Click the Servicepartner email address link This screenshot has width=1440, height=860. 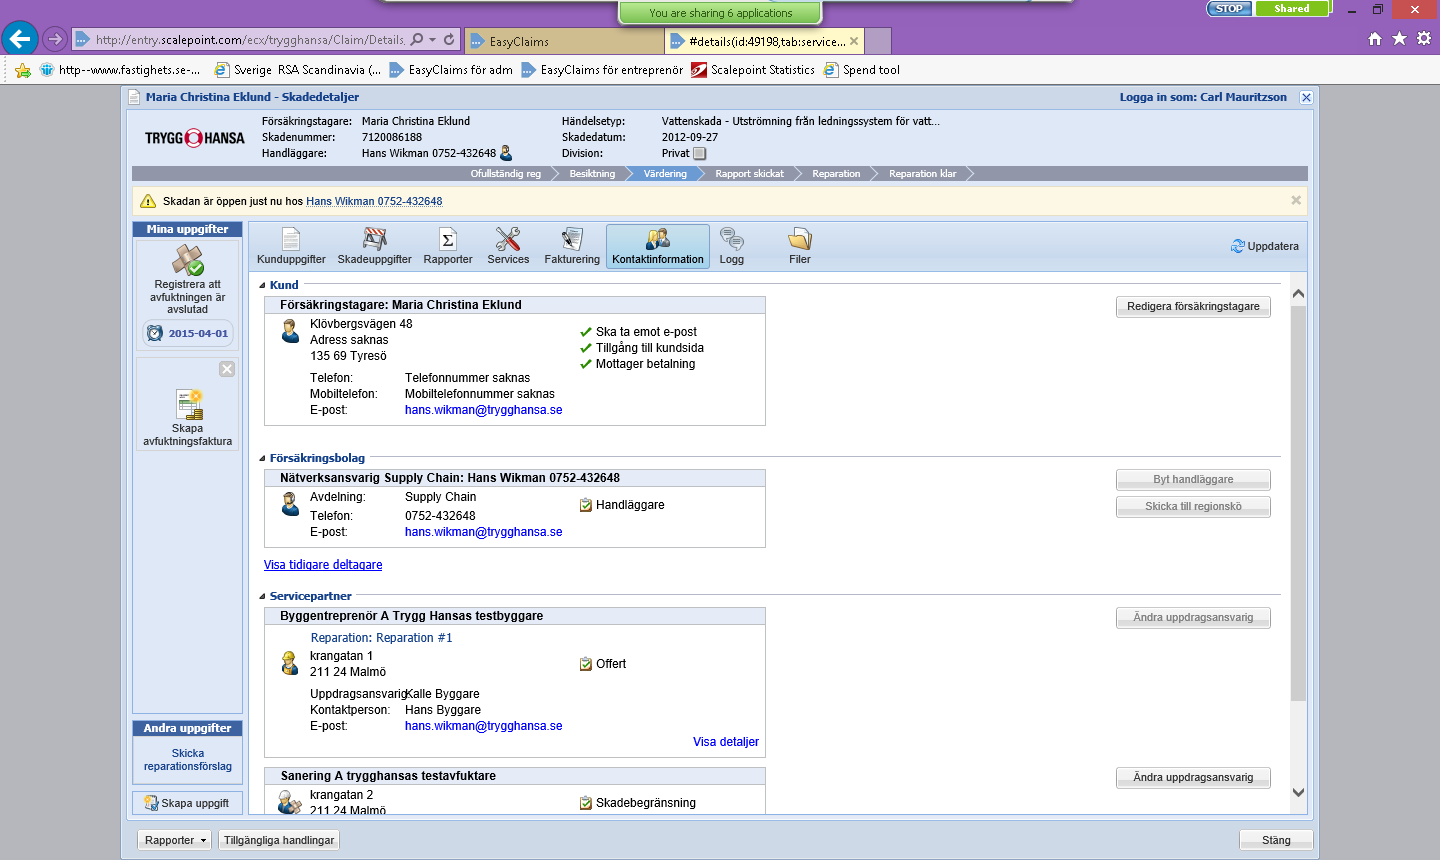click(483, 726)
